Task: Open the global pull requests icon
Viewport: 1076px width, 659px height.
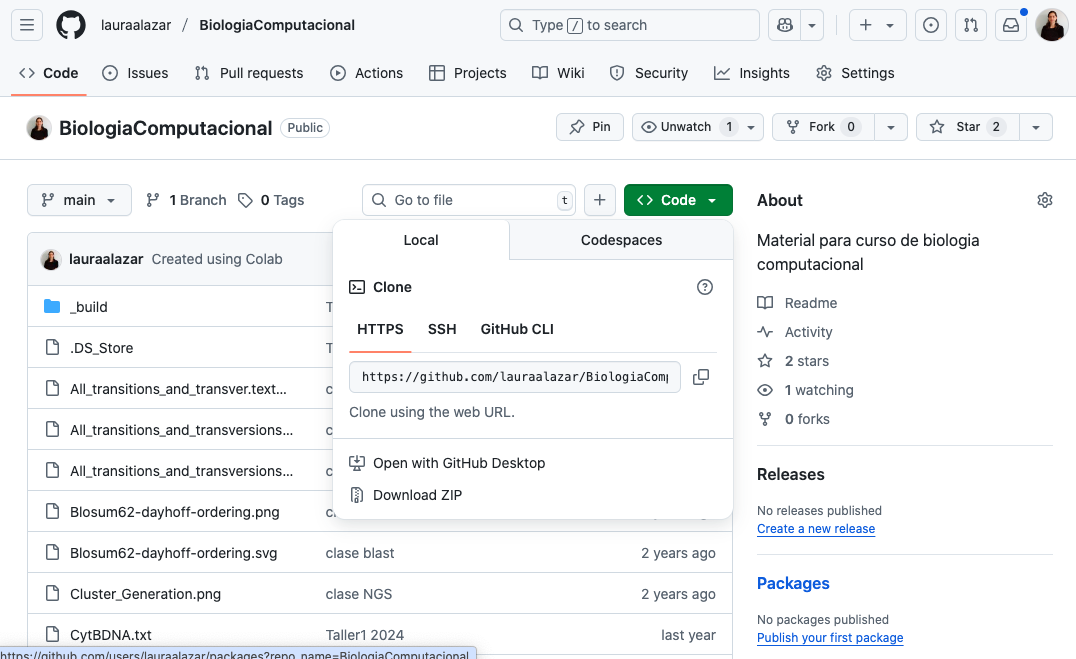Action: pos(970,25)
